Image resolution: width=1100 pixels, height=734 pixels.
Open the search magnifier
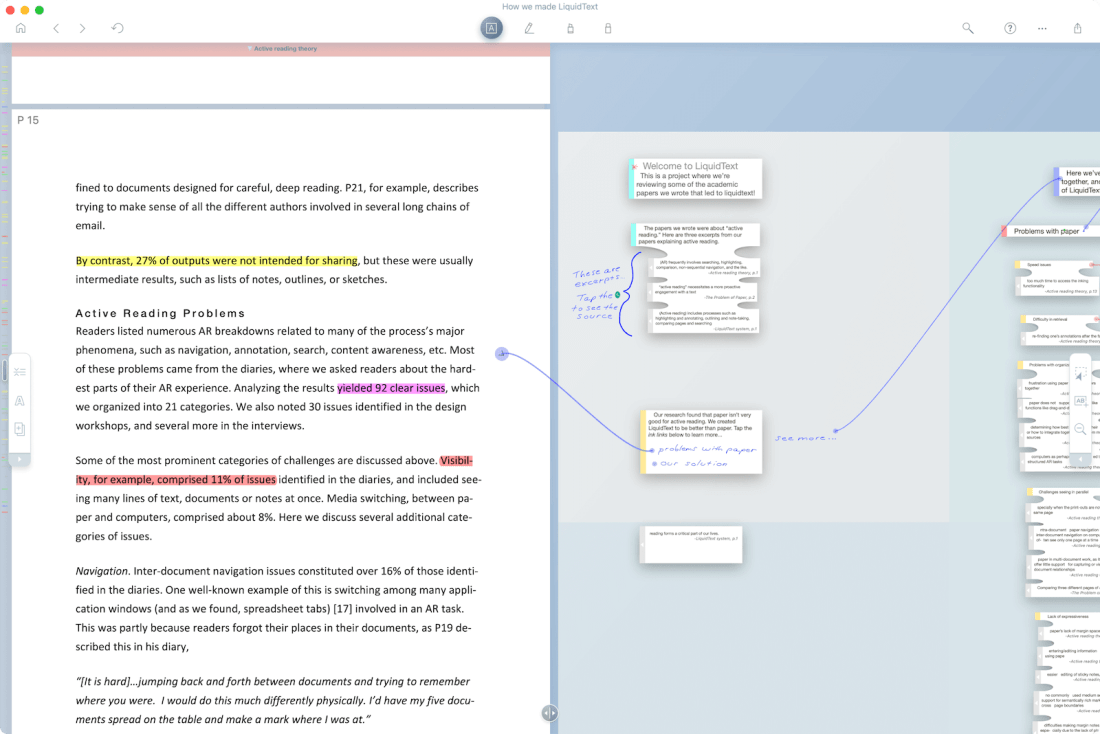[967, 28]
